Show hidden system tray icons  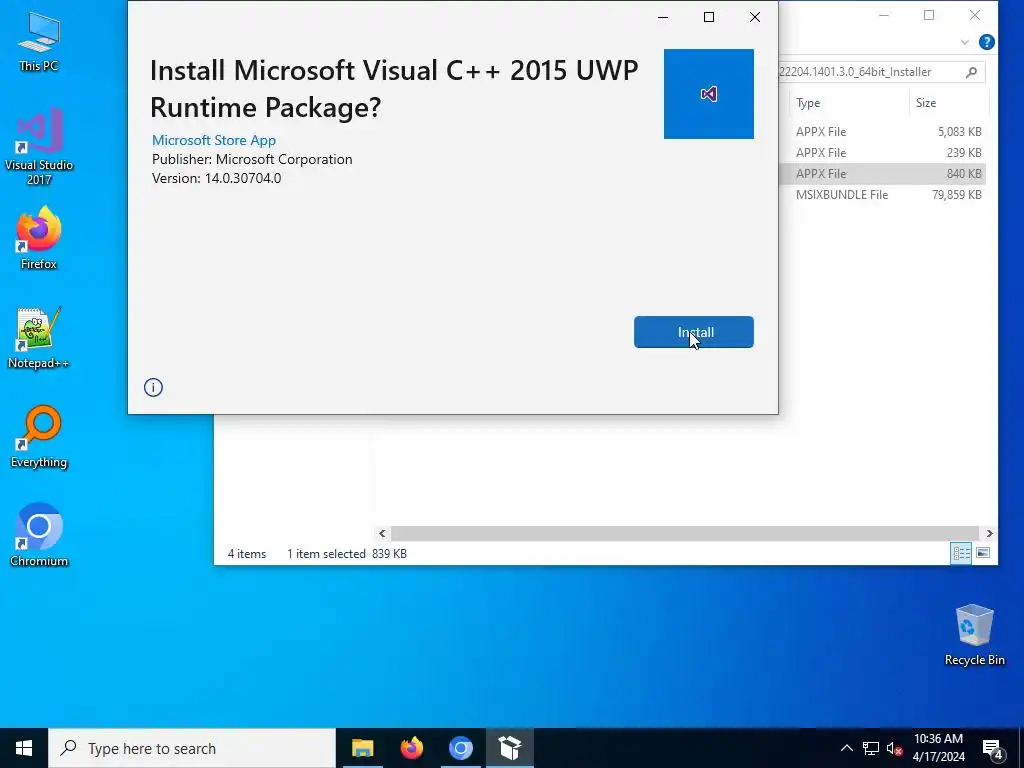click(x=846, y=748)
